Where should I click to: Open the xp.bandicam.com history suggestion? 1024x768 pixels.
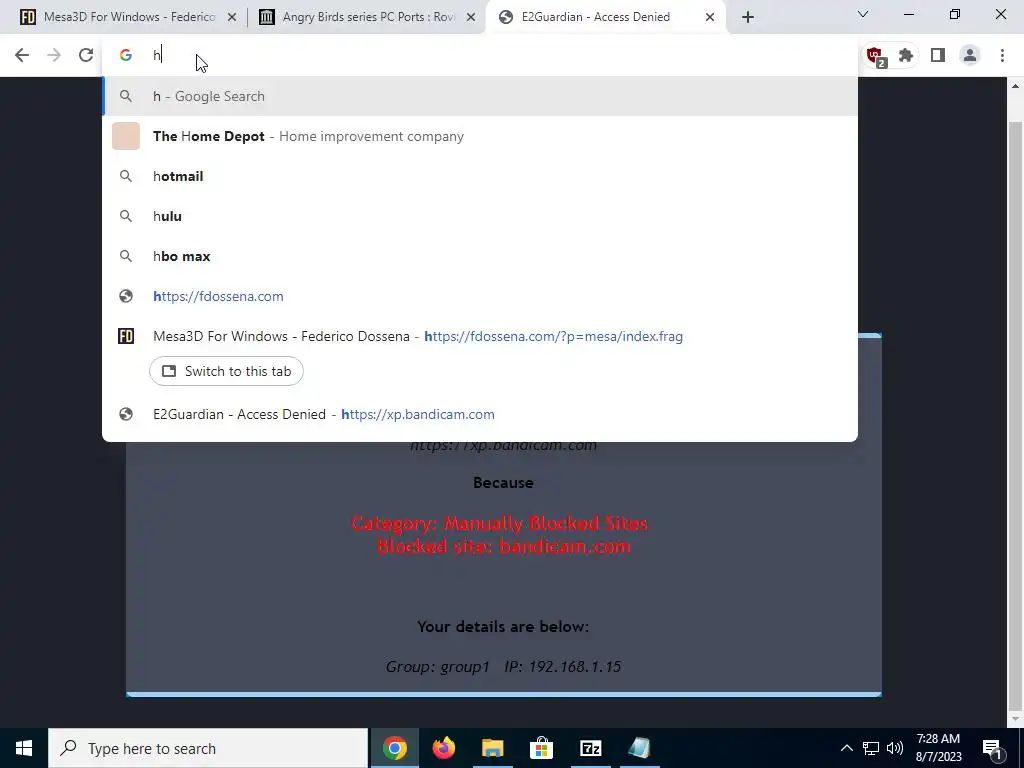click(x=480, y=414)
